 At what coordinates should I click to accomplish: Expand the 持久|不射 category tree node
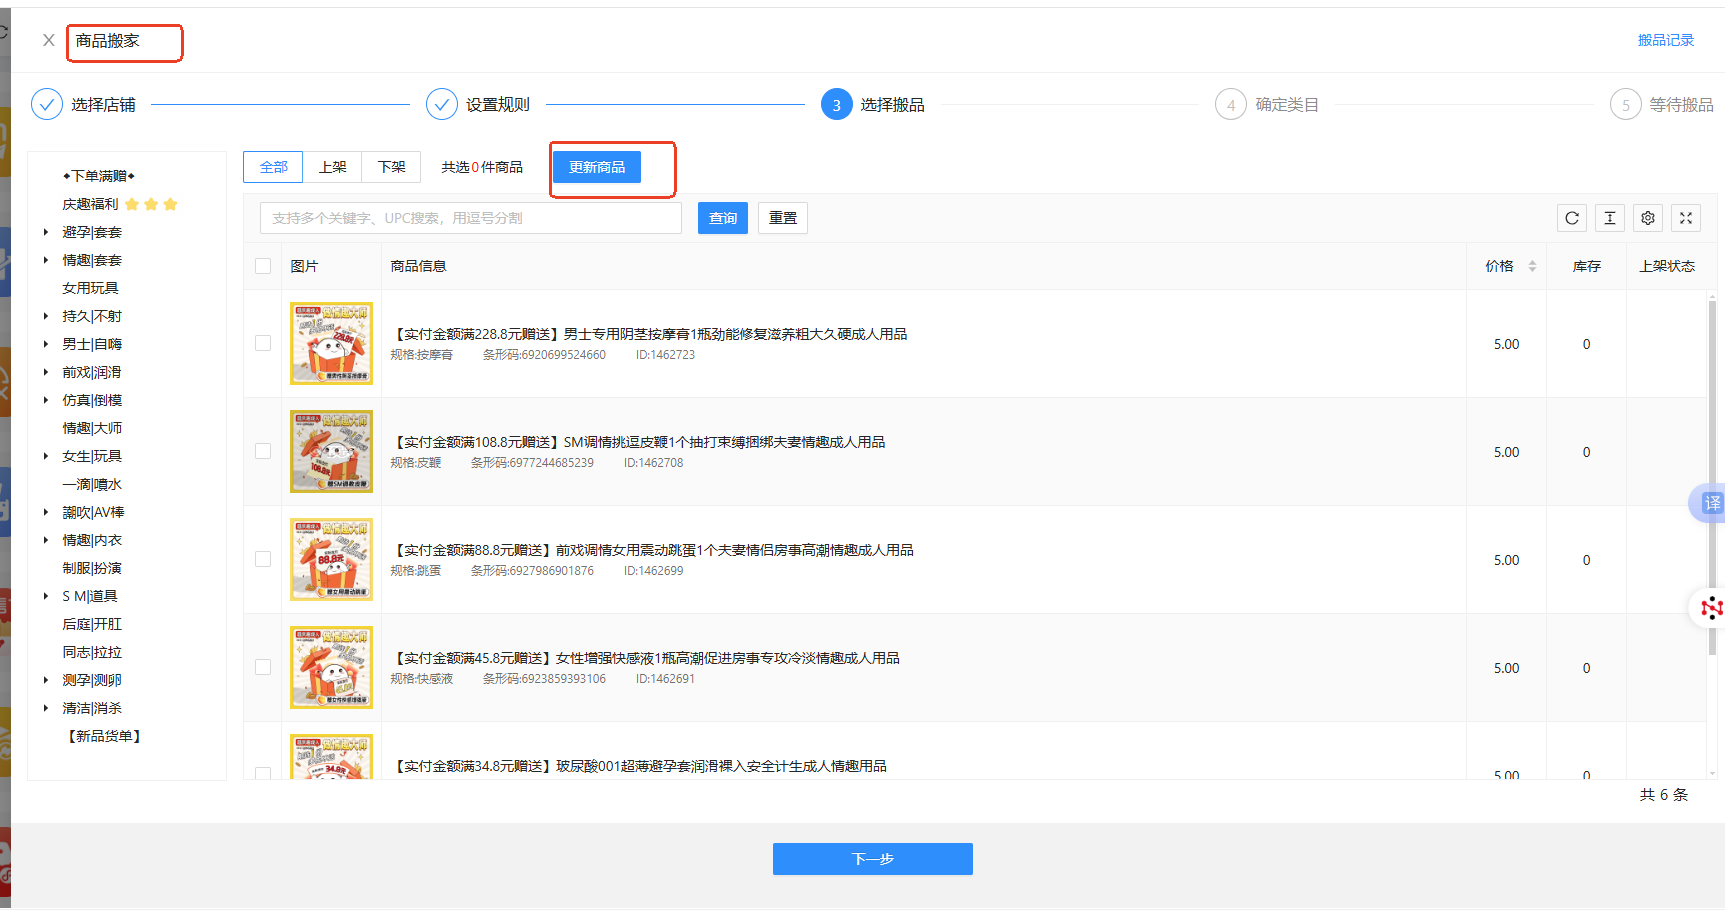point(46,316)
